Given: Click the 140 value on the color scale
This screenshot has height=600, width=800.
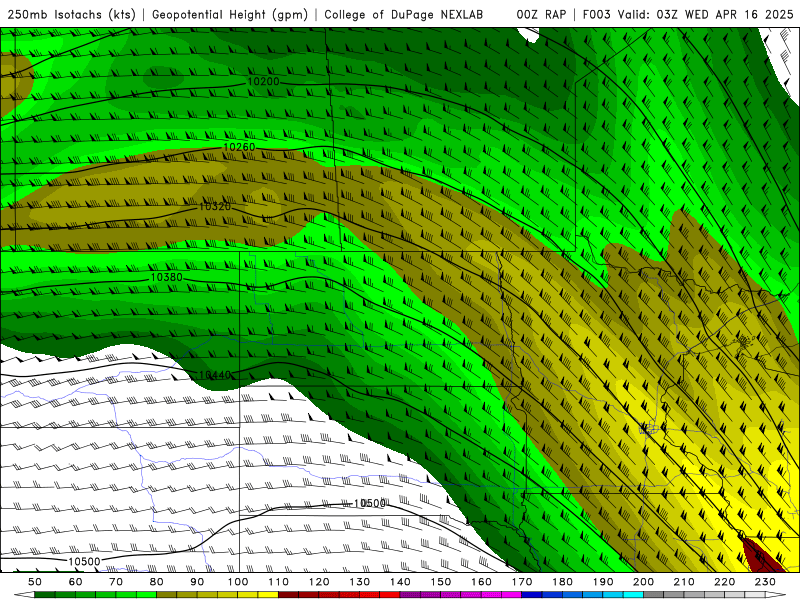Looking at the screenshot, I should point(400,582).
